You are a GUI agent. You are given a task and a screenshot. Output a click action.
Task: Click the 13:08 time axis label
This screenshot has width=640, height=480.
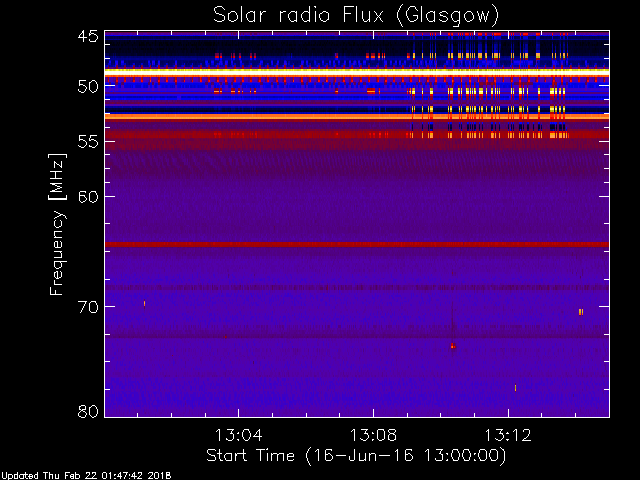(373, 435)
